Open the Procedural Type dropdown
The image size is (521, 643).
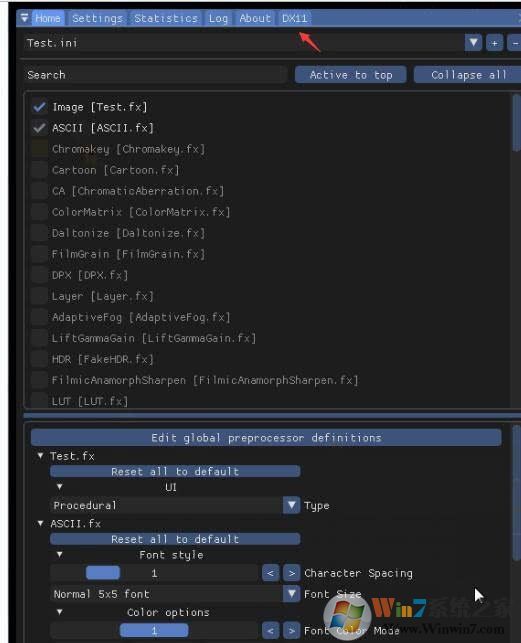[292, 505]
